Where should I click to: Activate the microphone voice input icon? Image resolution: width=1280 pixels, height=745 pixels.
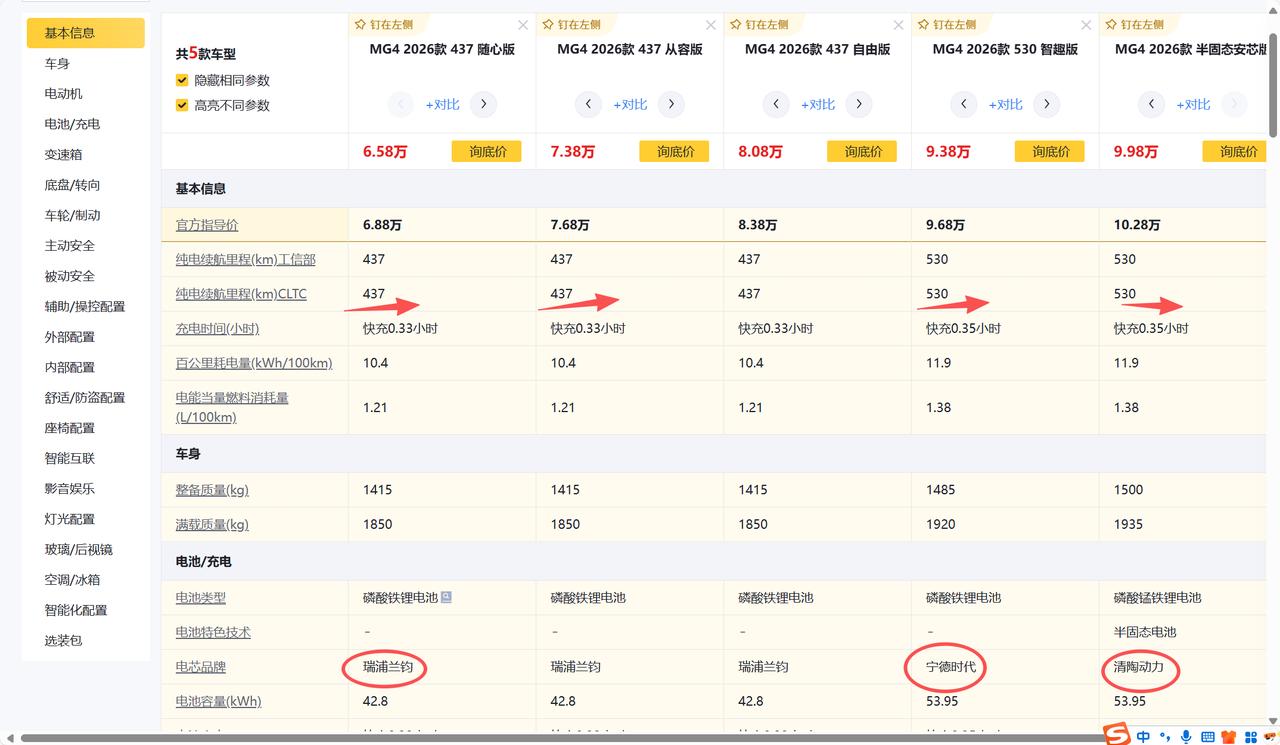pos(1186,737)
